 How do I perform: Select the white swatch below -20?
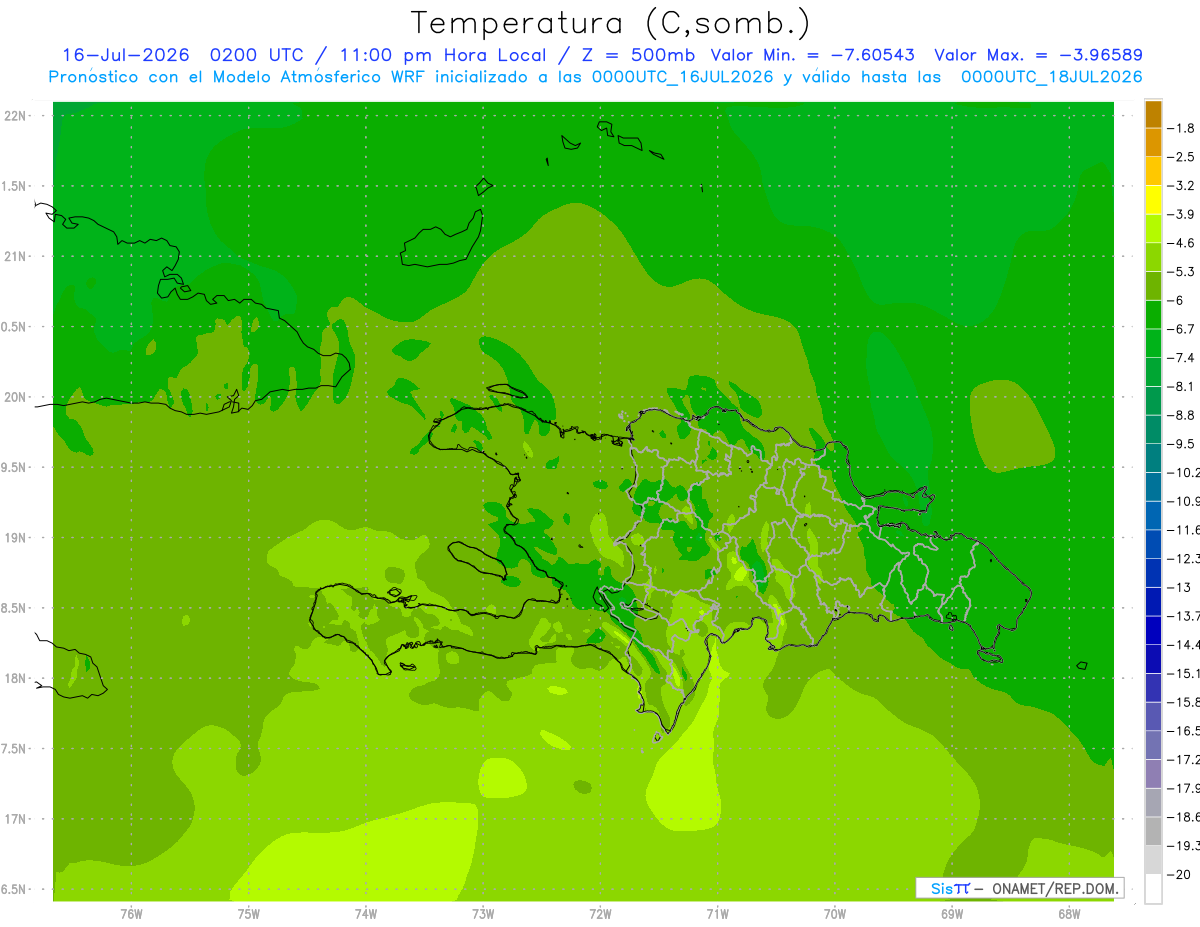pos(1153,889)
